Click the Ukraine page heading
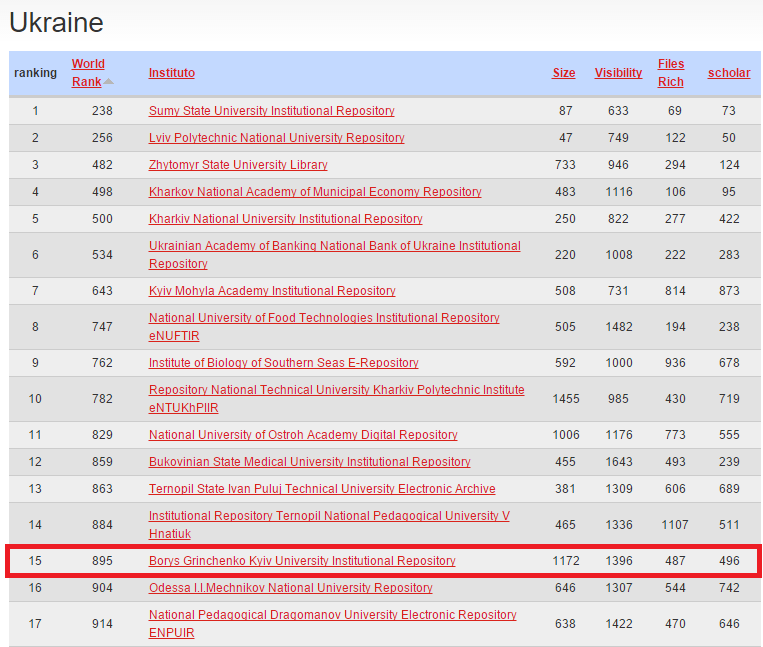The height and width of the screenshot is (647, 763). point(56,23)
